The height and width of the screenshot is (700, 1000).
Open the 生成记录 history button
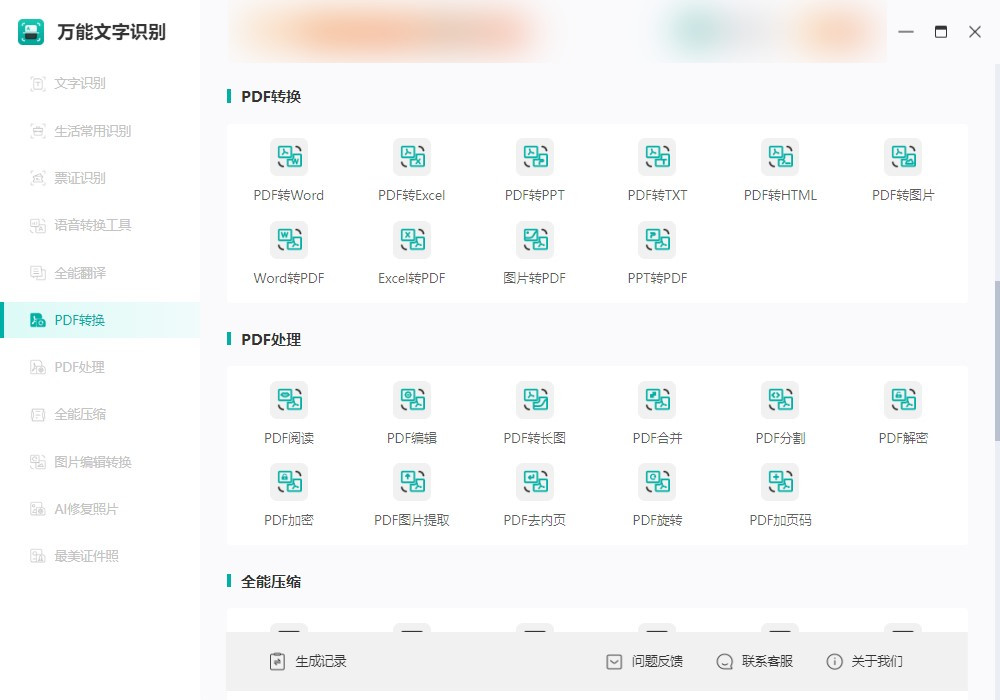pyautogui.click(x=308, y=662)
